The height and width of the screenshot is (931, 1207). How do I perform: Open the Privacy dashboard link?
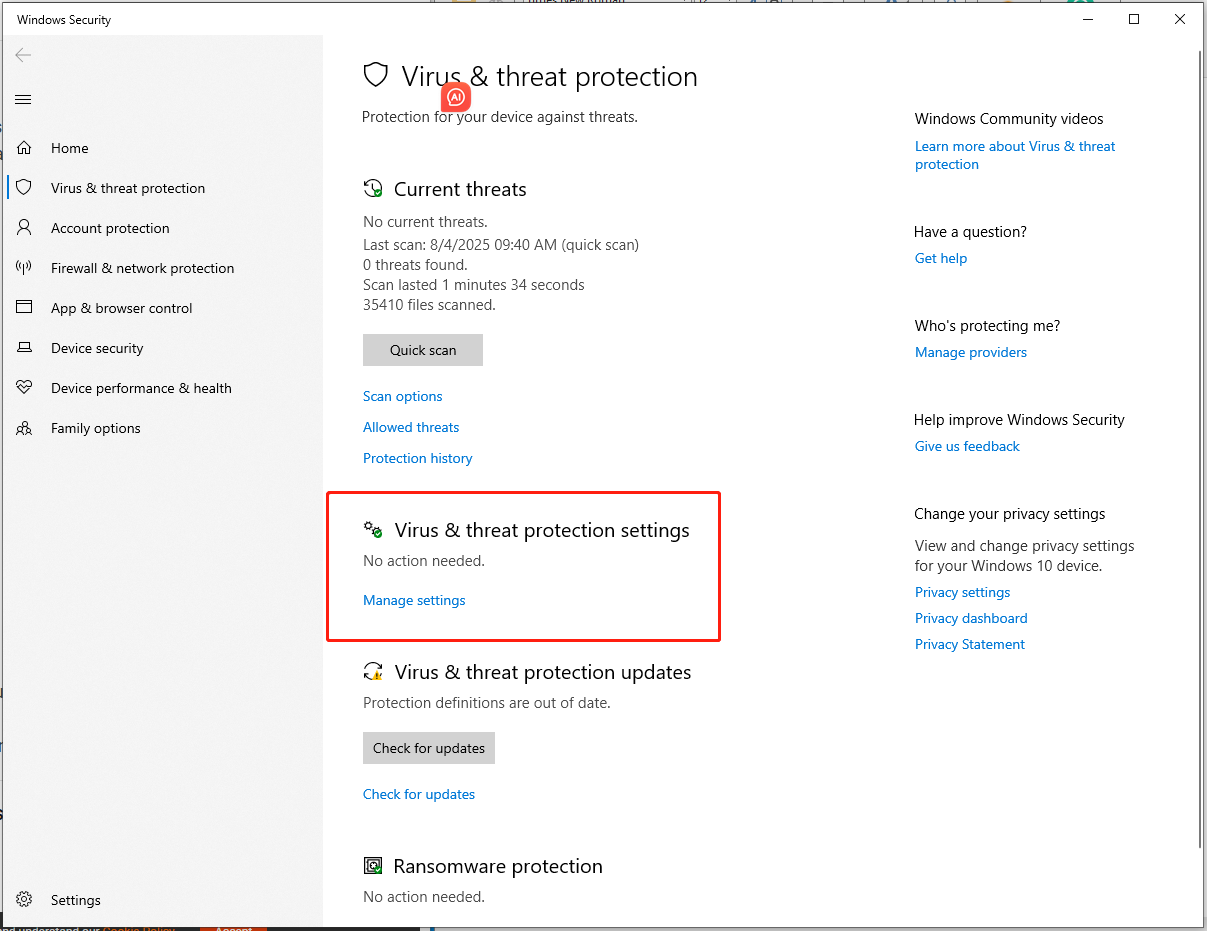coord(970,618)
